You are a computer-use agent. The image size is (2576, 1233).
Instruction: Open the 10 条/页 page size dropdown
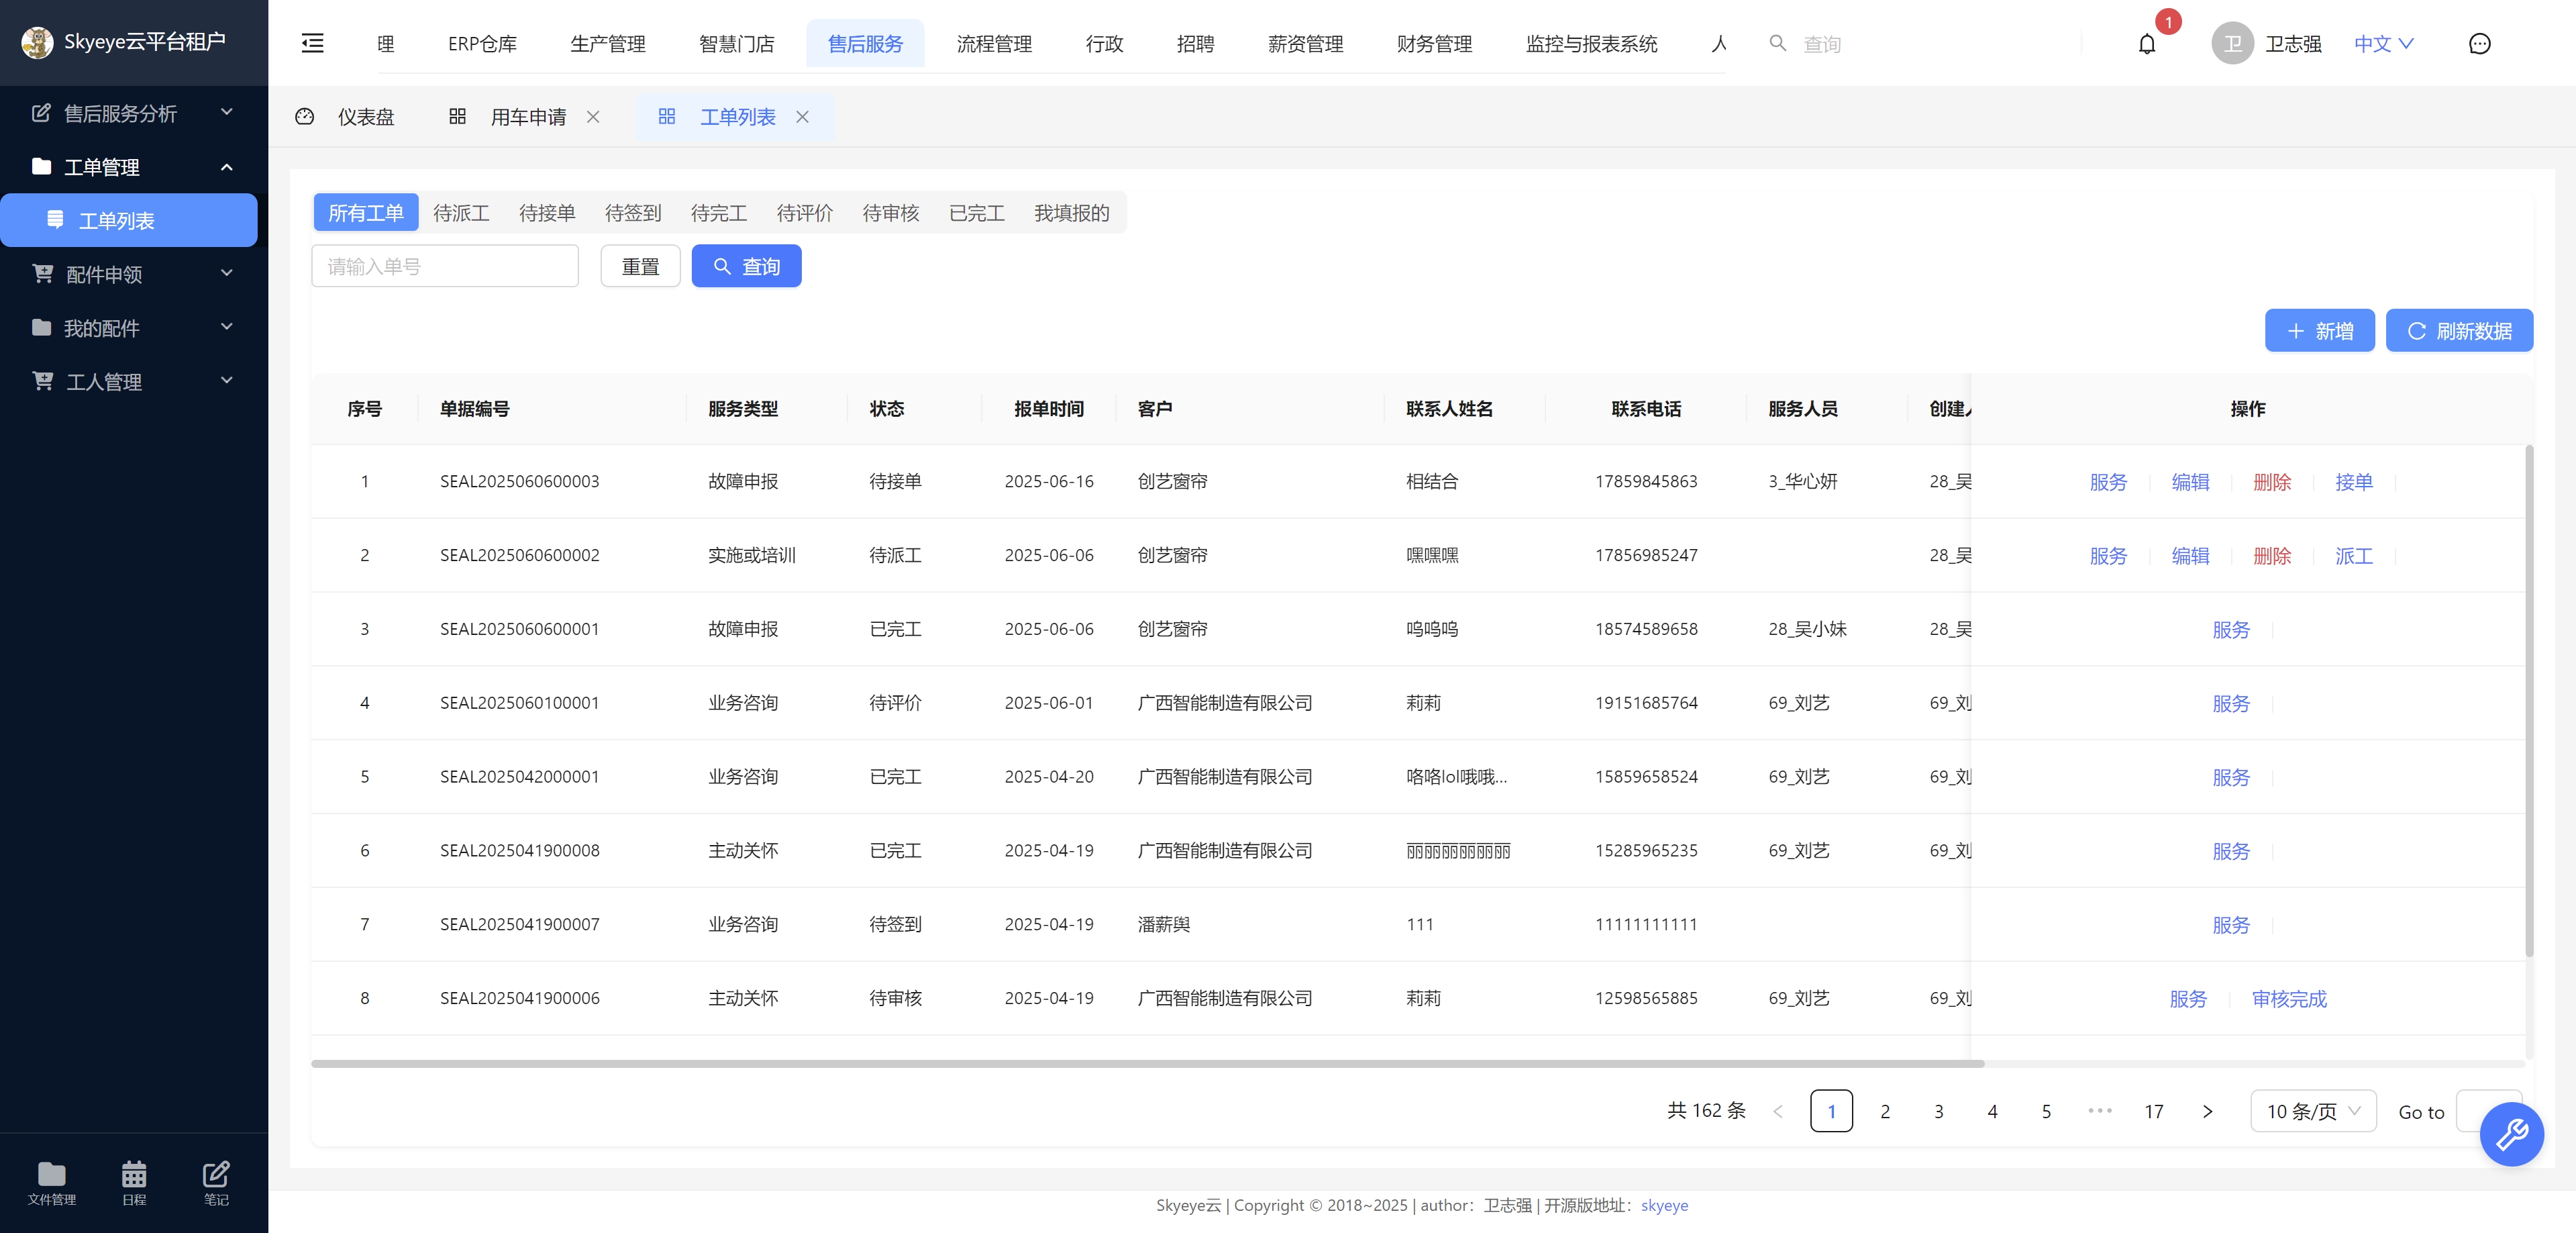(x=2312, y=1111)
